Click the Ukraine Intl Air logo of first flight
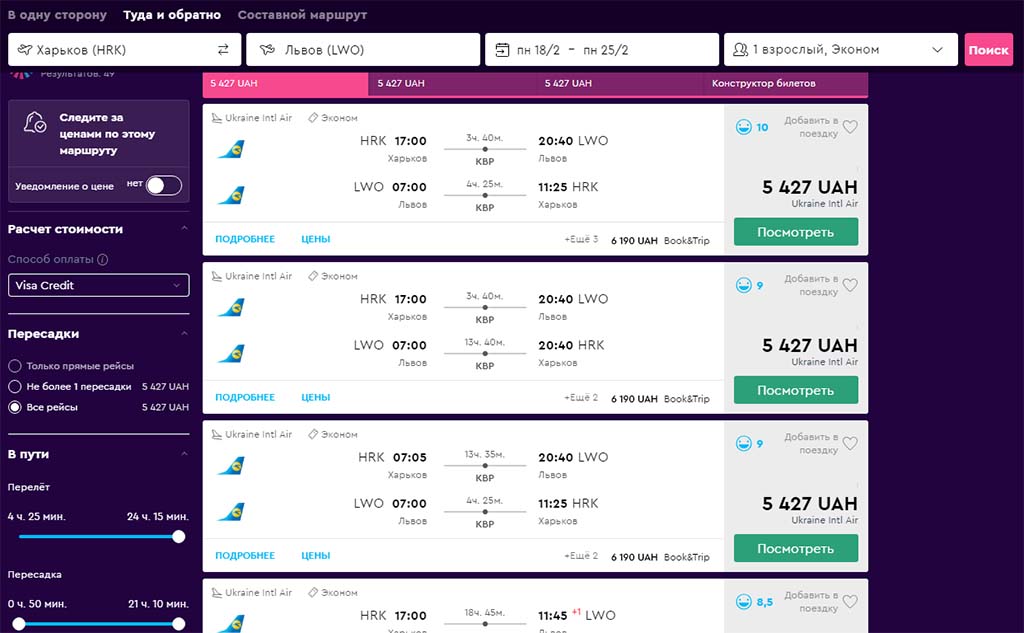 (x=231, y=150)
